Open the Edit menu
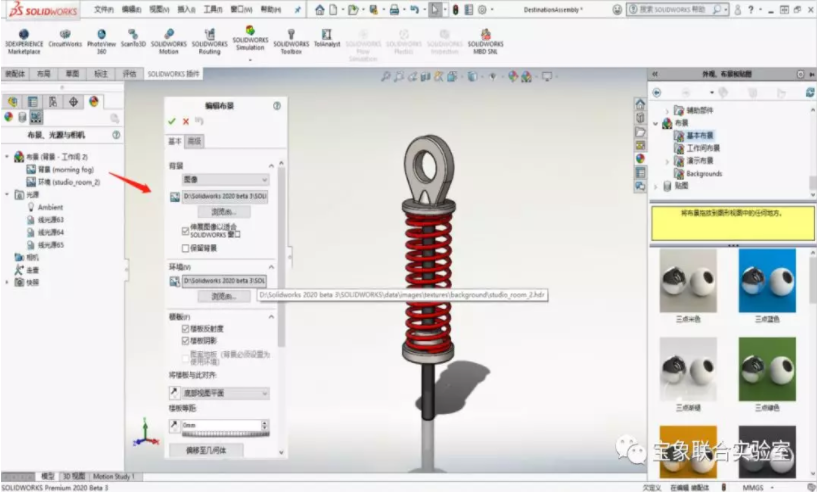The image size is (817, 499). coord(131,9)
